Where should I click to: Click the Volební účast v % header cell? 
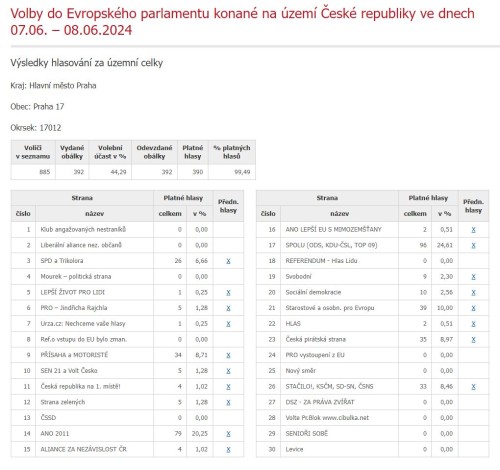pyautogui.click(x=110, y=152)
